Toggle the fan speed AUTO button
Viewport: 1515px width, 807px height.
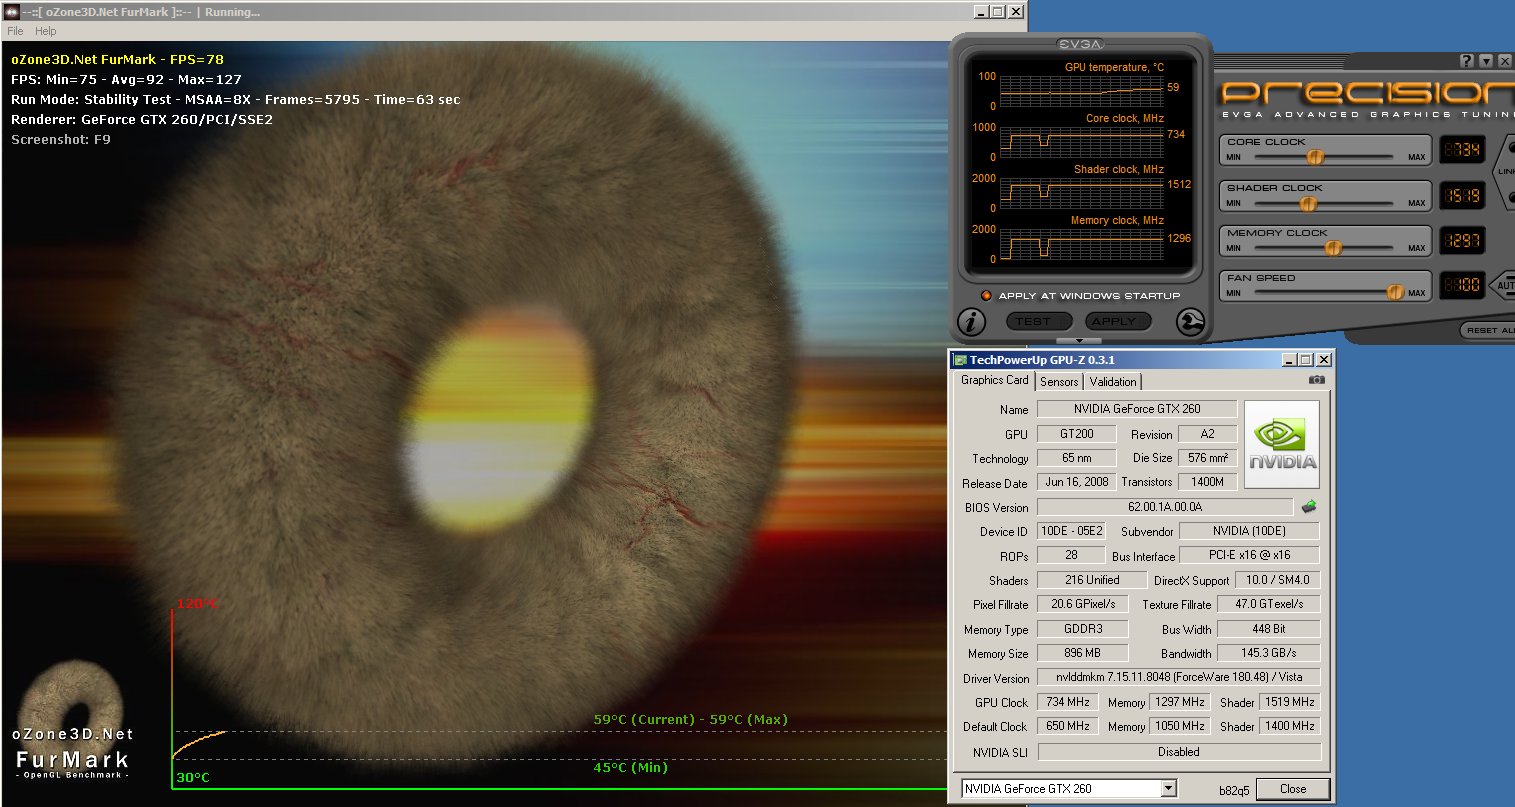coord(1505,286)
